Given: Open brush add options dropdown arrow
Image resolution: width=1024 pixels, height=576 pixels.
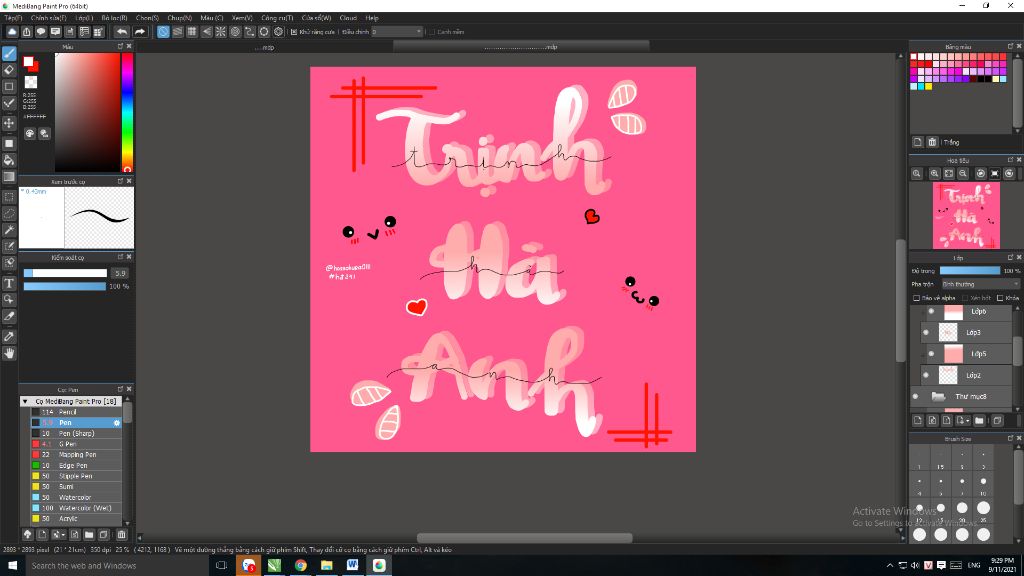Looking at the screenshot, I should [x=63, y=534].
